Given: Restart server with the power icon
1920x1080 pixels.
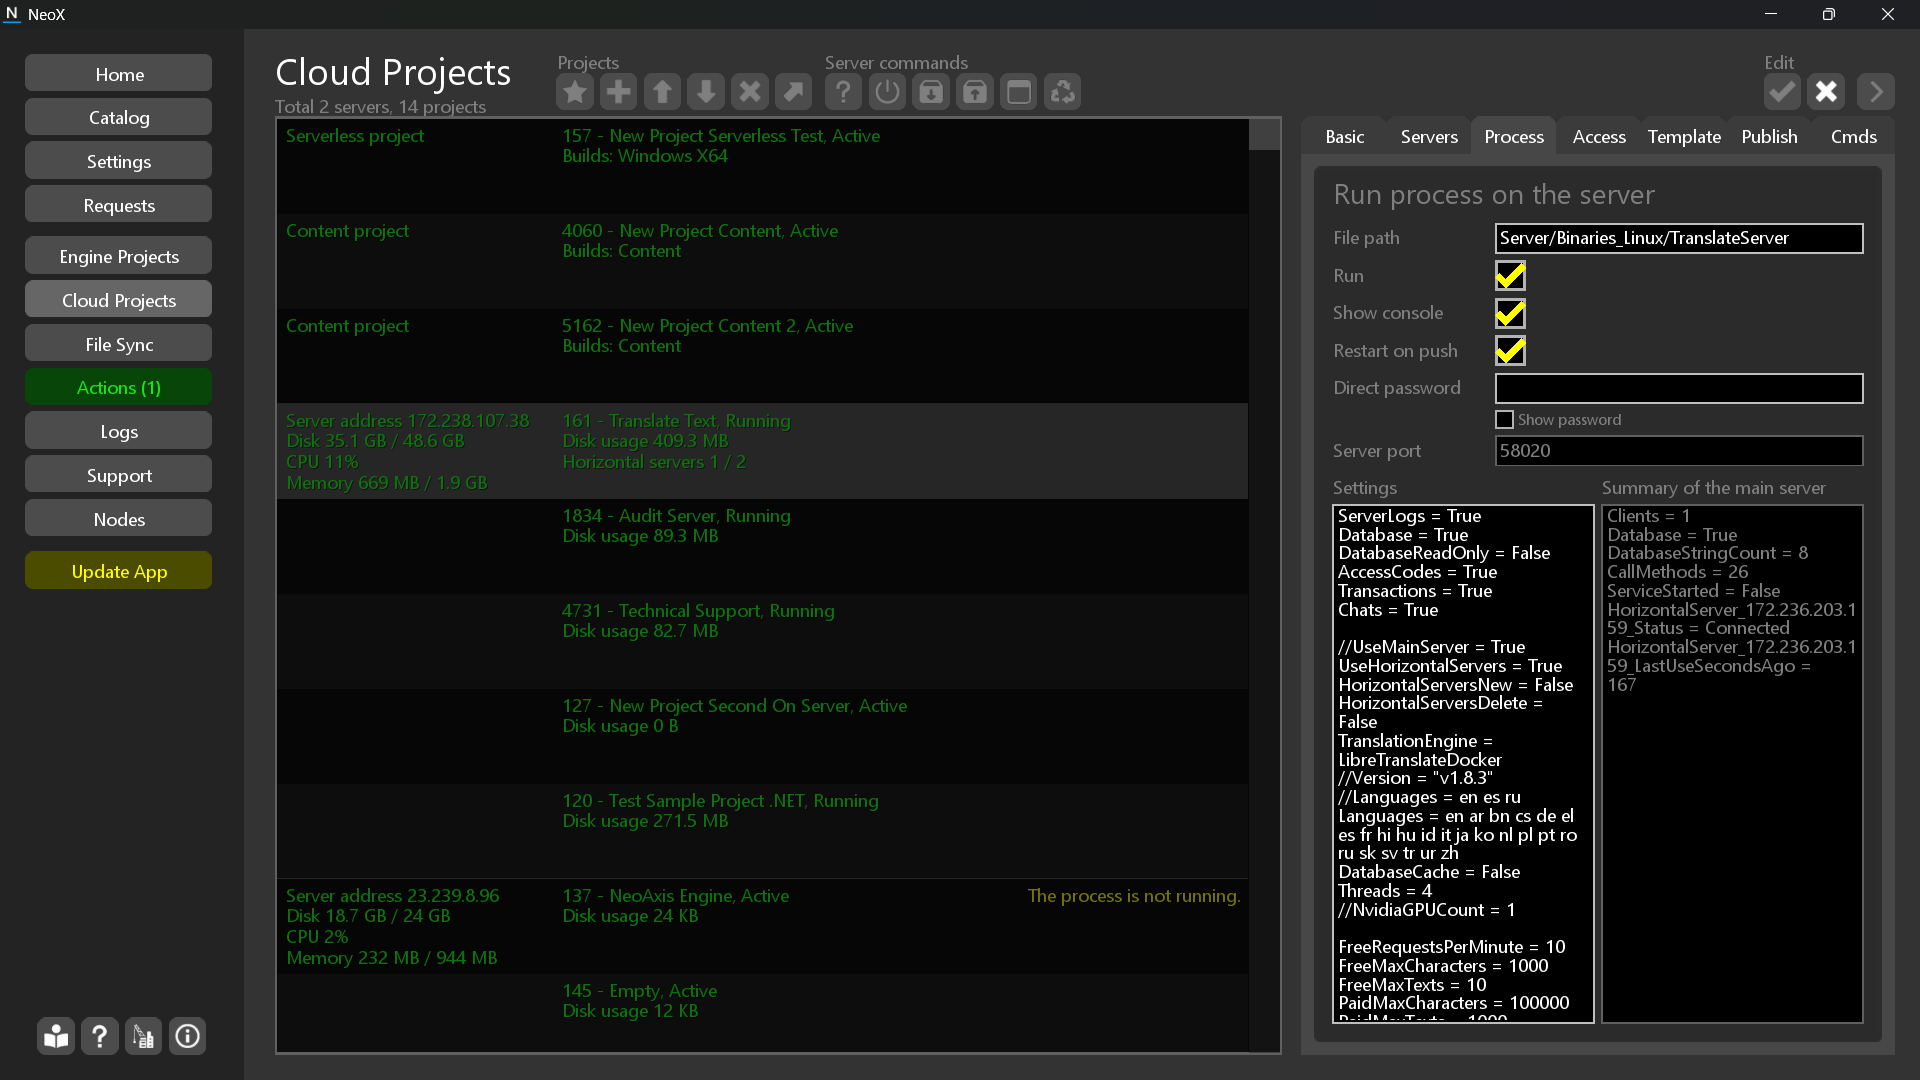Looking at the screenshot, I should pos(887,91).
